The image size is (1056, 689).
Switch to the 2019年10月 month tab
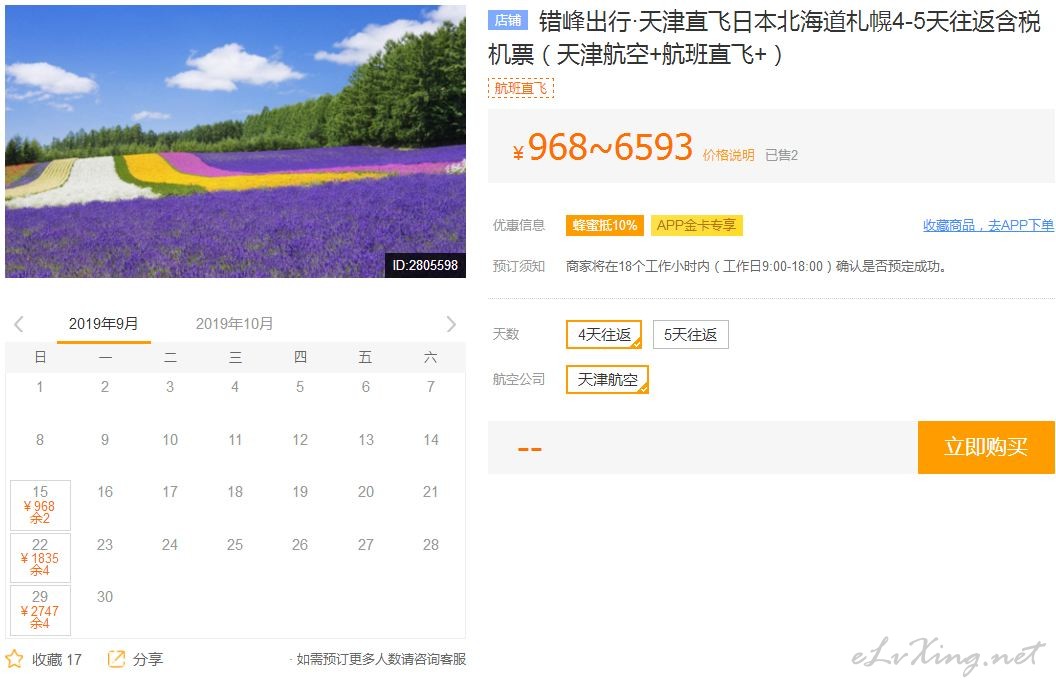234,324
